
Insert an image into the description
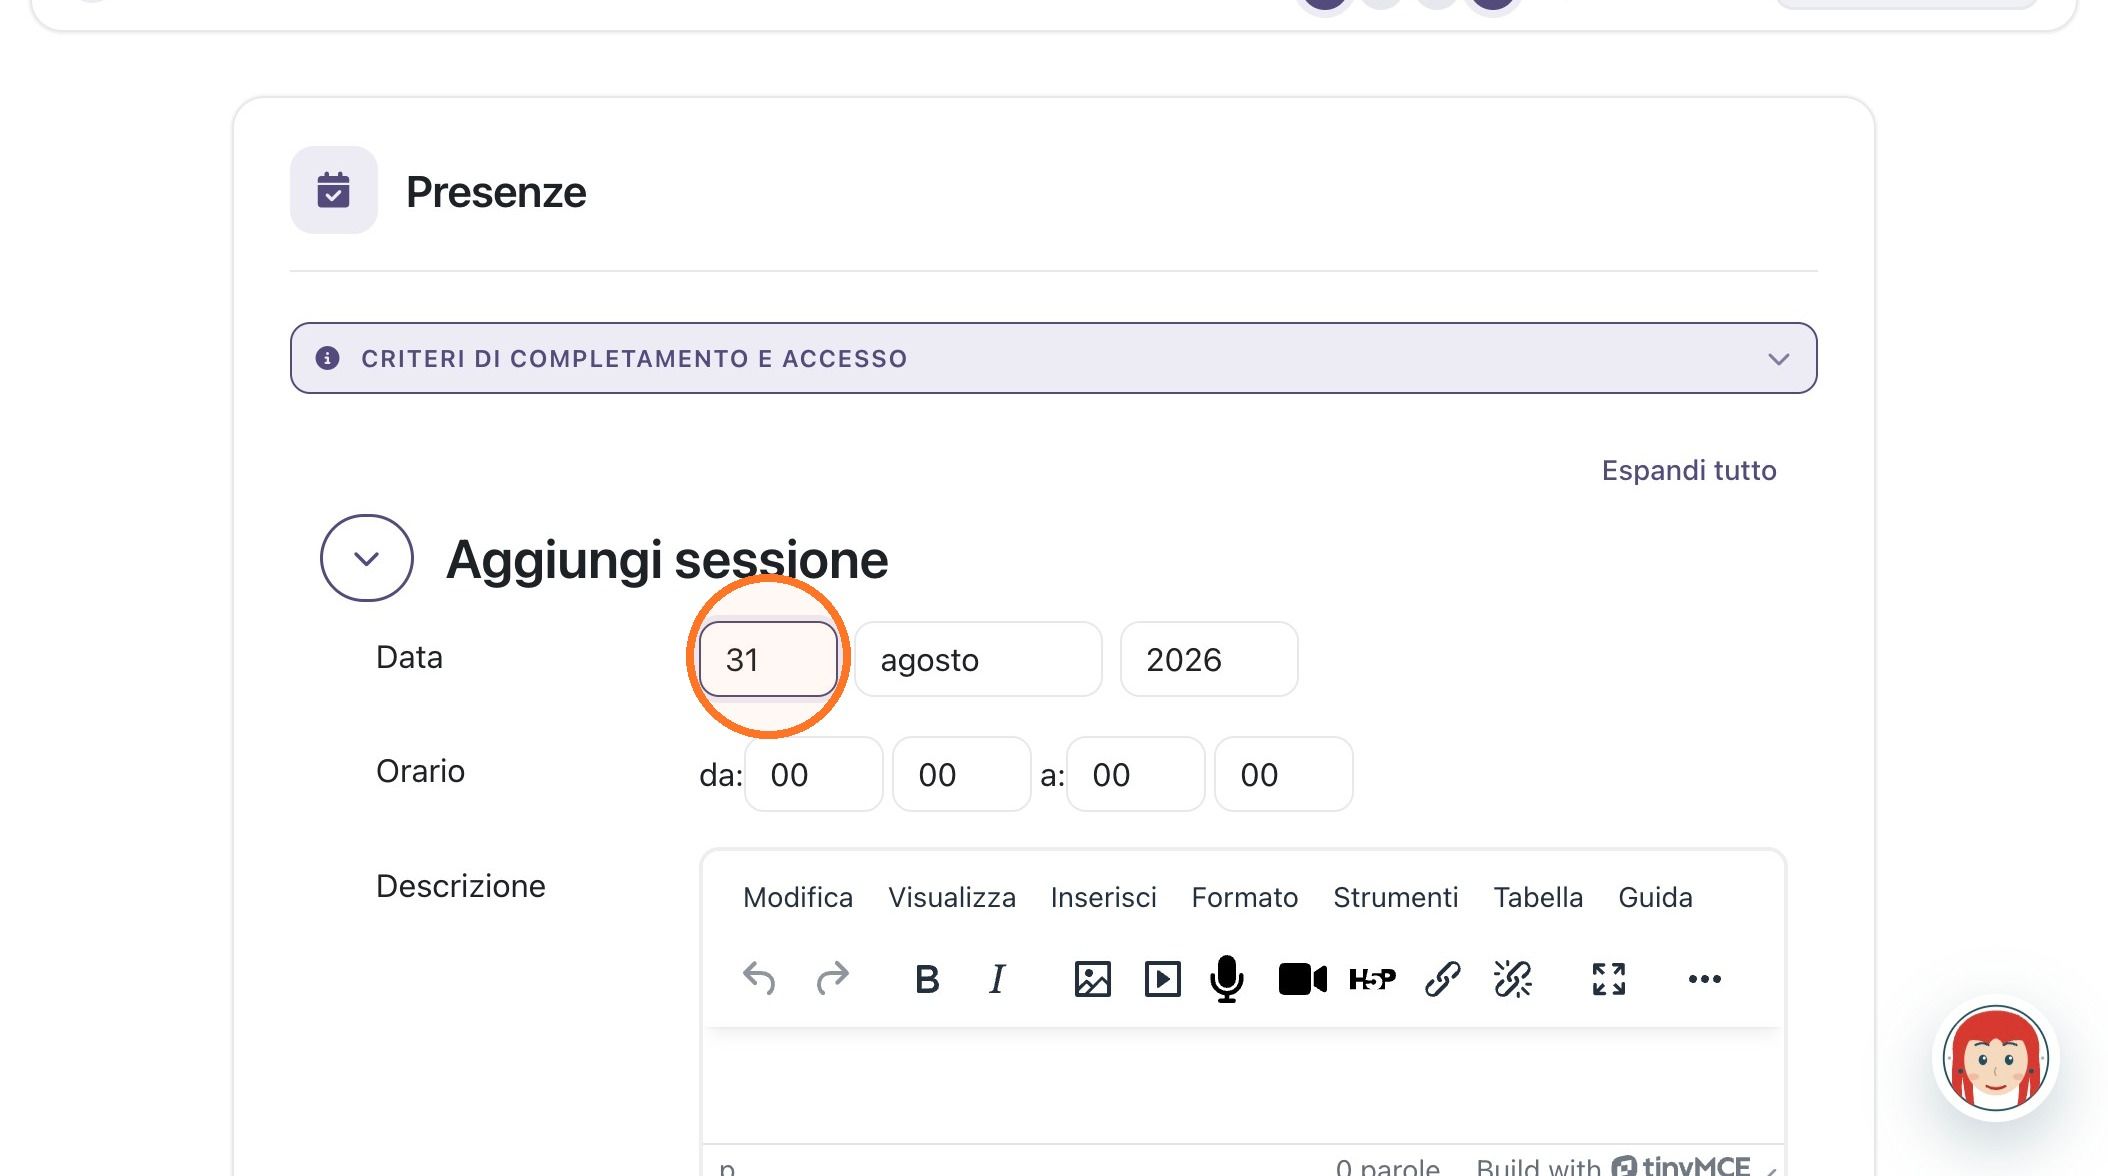tap(1092, 978)
